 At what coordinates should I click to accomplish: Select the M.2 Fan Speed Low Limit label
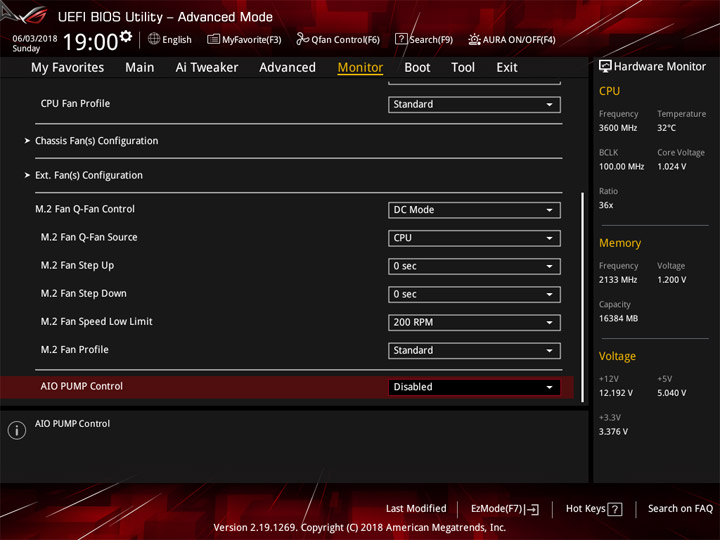(x=96, y=321)
